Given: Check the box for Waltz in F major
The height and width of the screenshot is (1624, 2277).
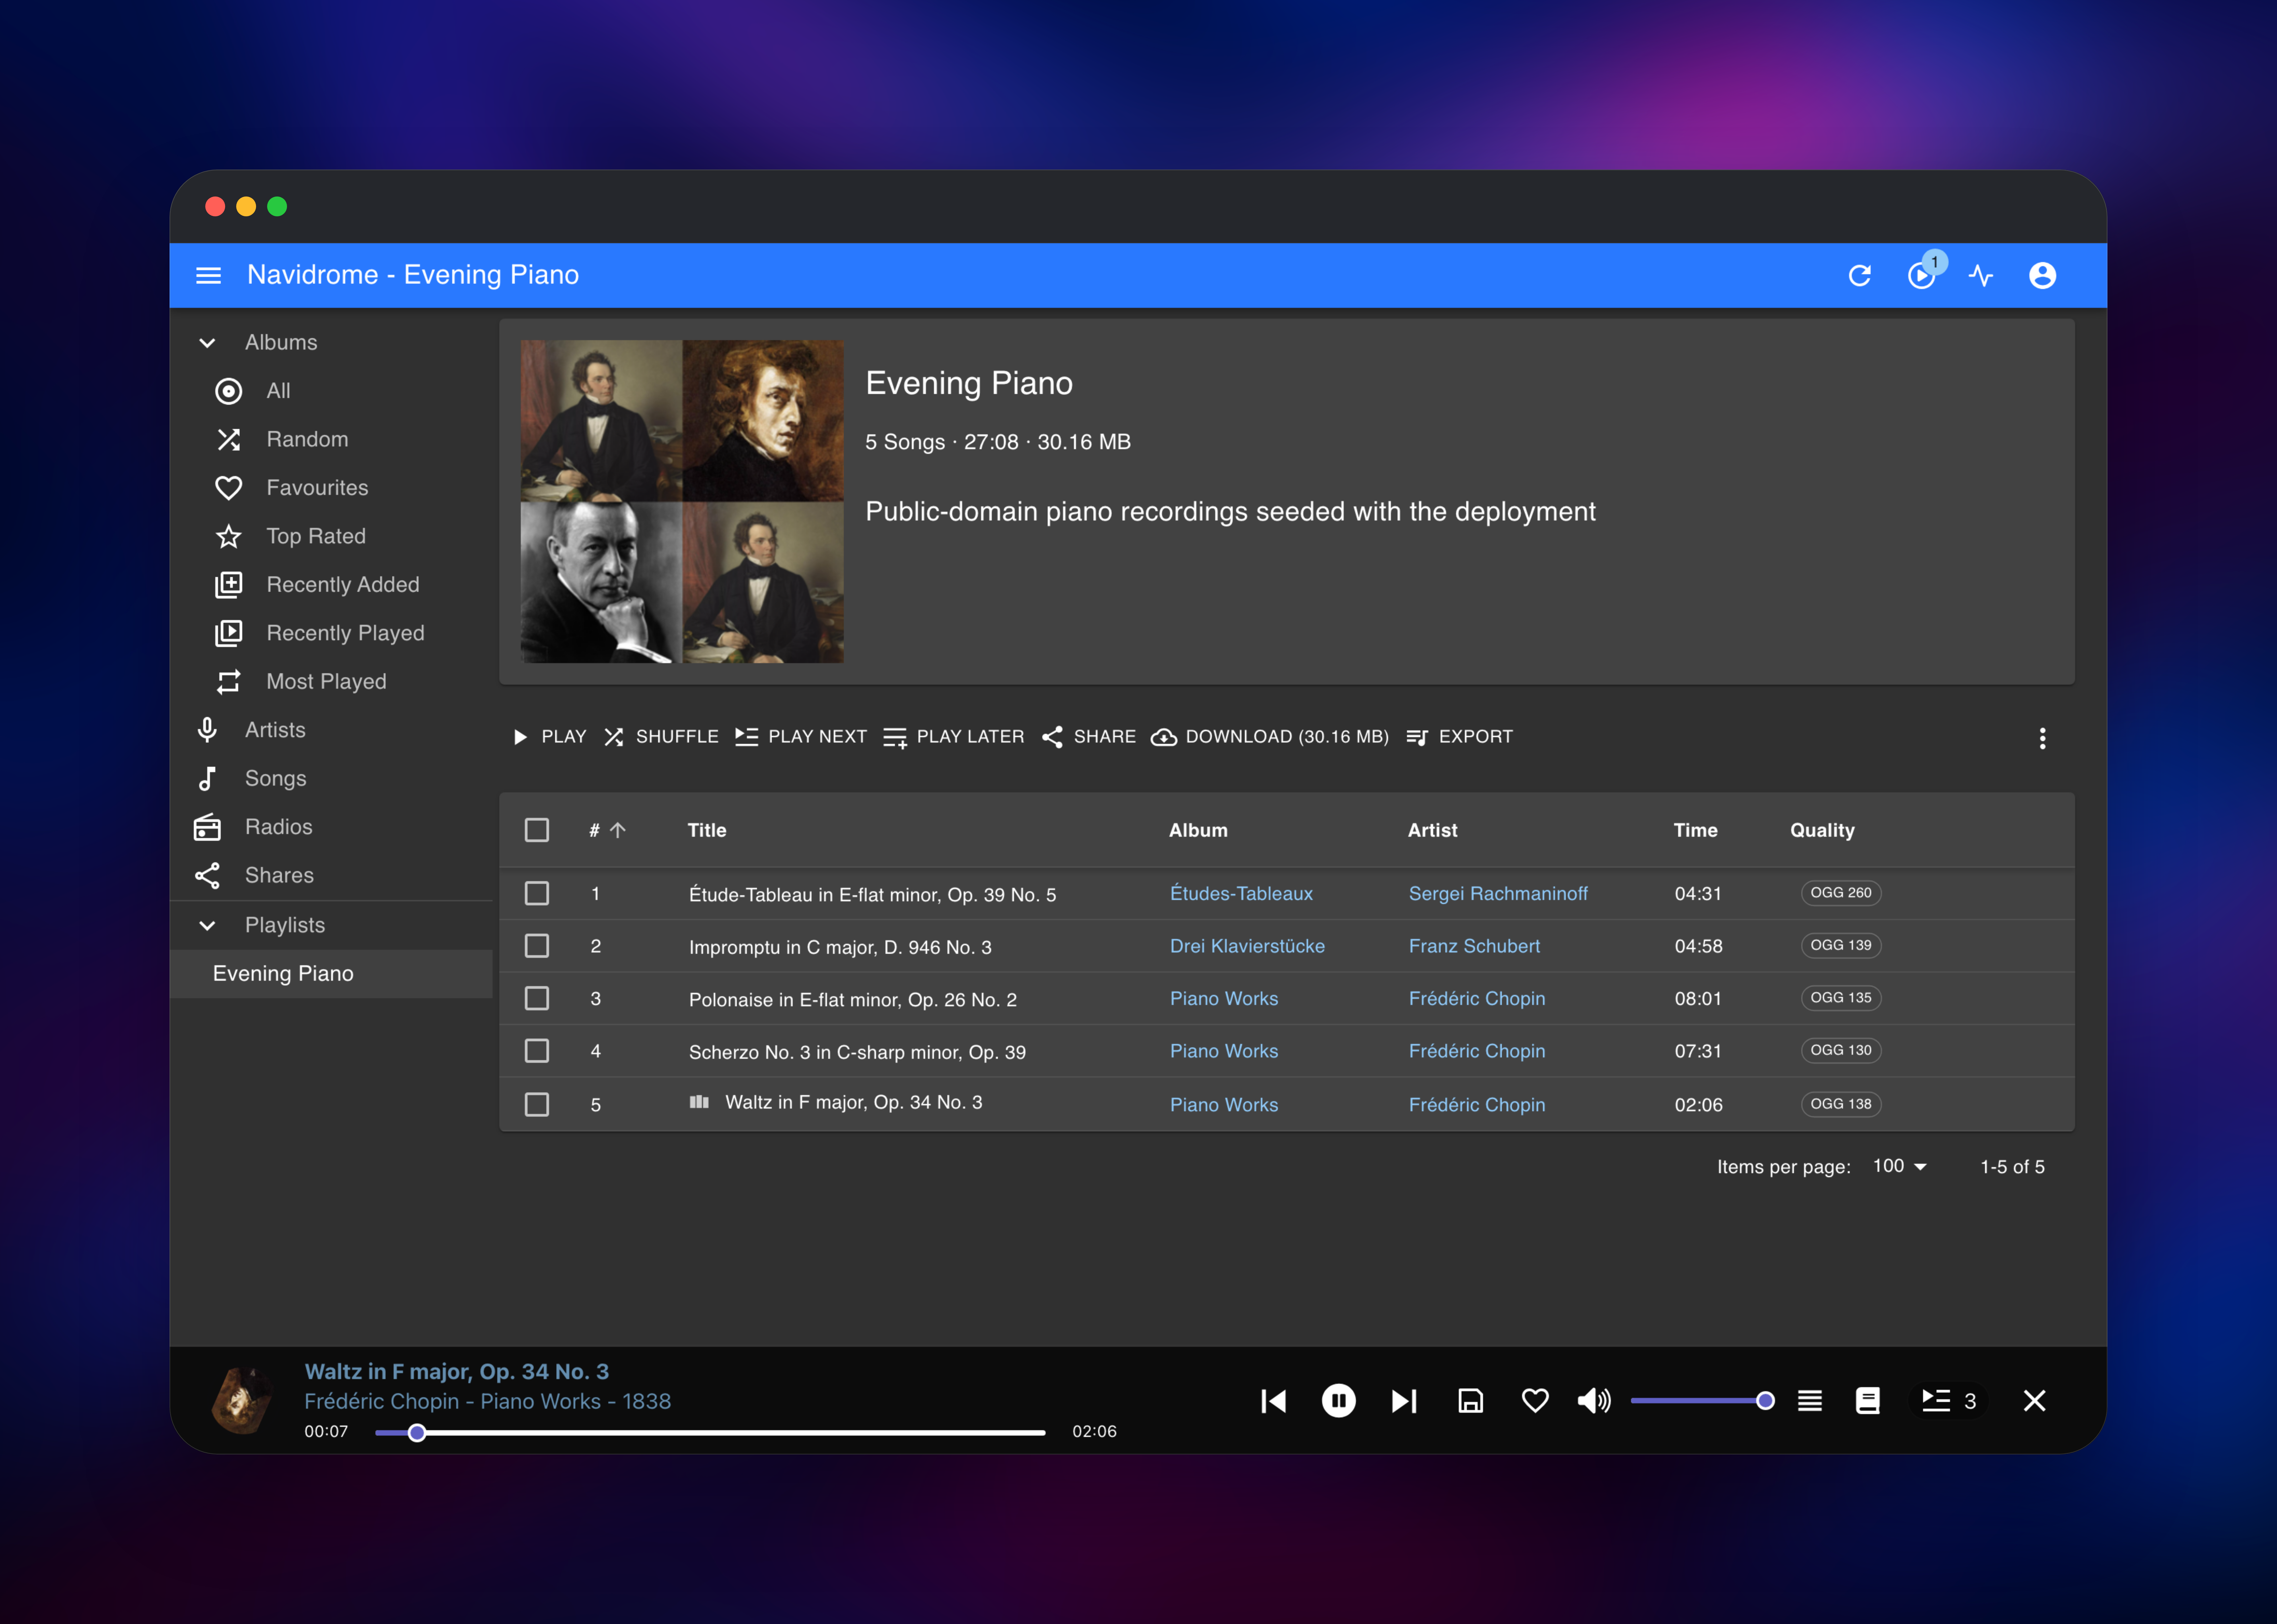Looking at the screenshot, I should [537, 1104].
